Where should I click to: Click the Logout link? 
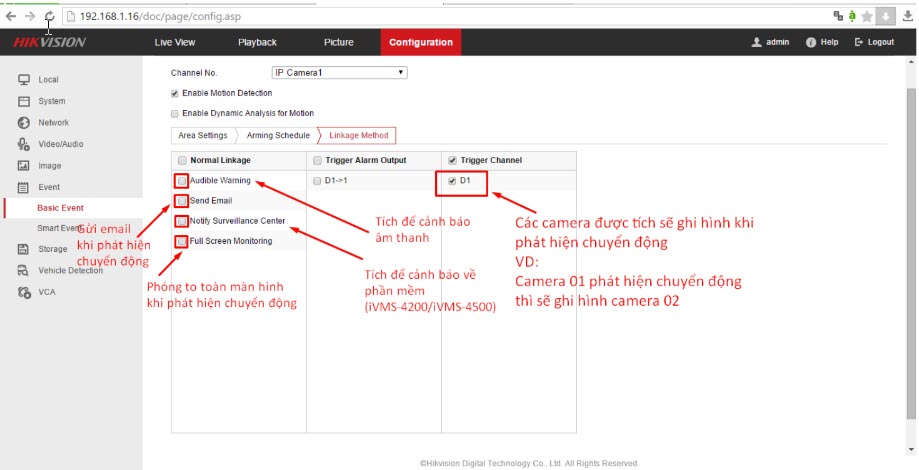pos(874,42)
